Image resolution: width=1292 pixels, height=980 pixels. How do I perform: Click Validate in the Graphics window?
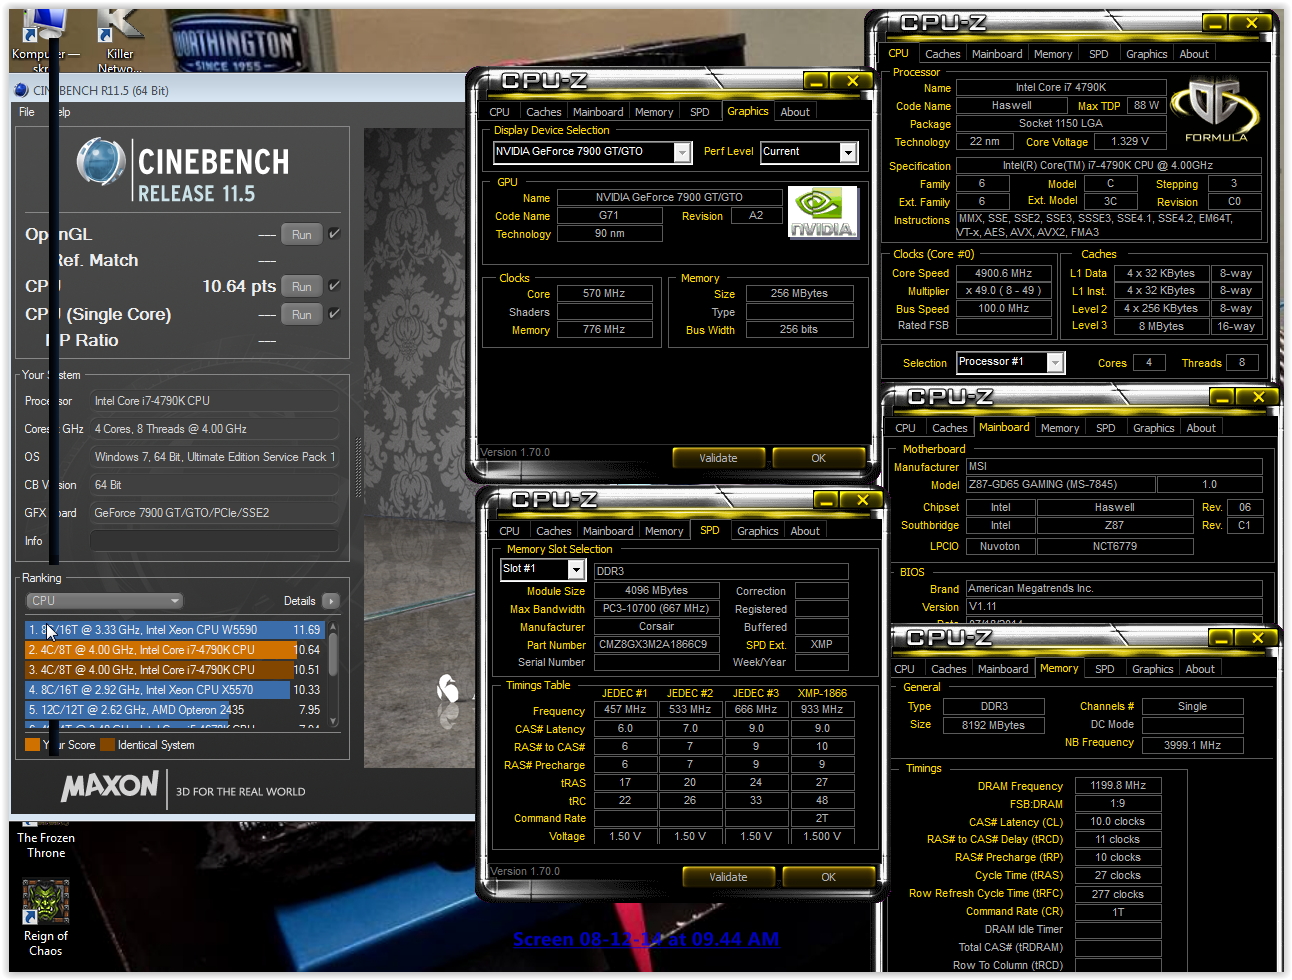(718, 458)
